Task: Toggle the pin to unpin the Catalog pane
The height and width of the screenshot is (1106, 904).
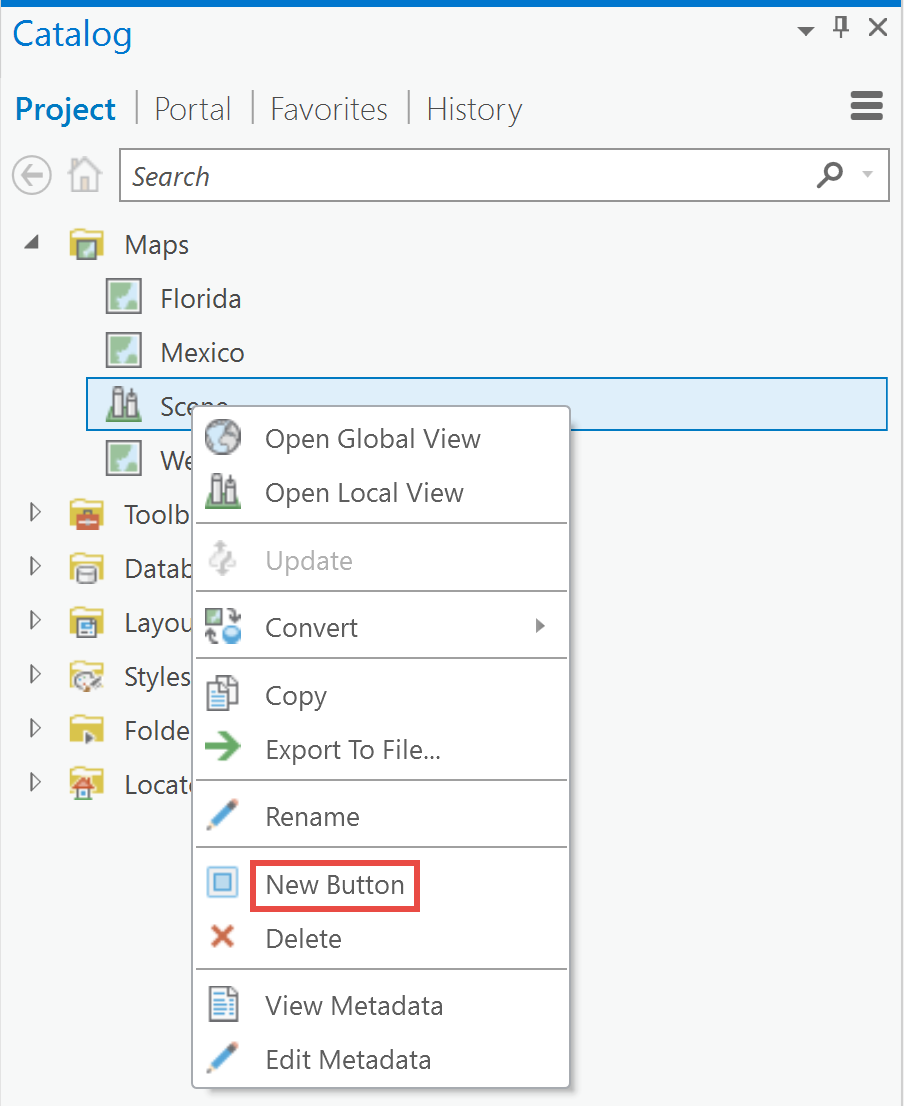Action: (841, 27)
